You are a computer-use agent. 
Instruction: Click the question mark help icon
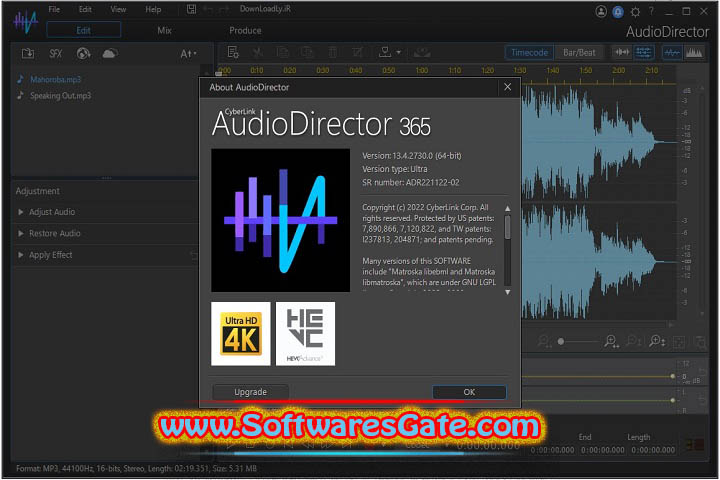[x=651, y=11]
